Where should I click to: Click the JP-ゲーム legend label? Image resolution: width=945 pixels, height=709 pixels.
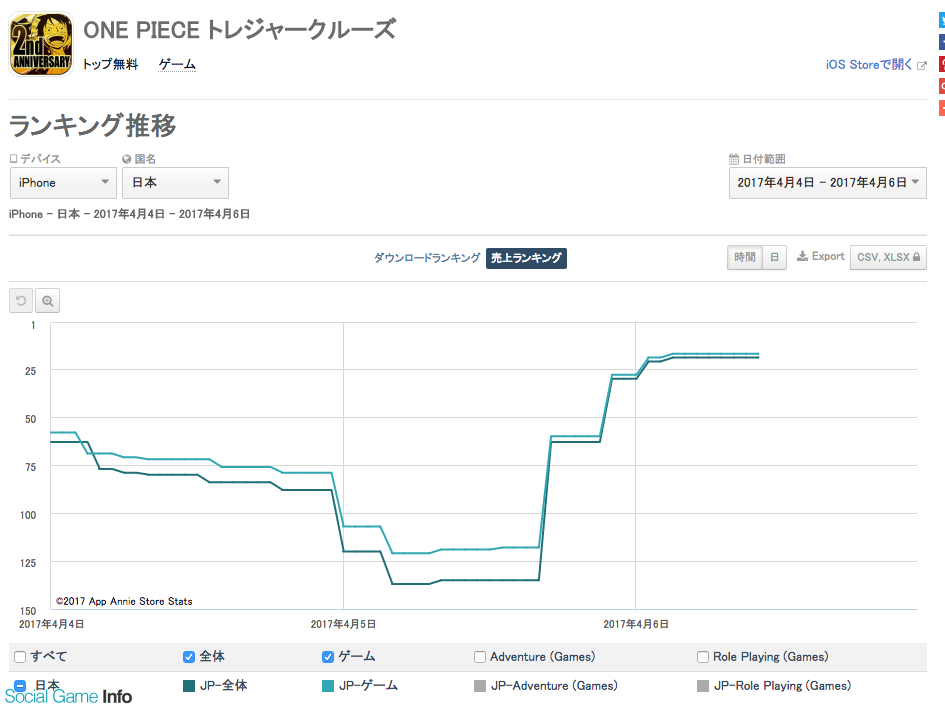(368, 686)
